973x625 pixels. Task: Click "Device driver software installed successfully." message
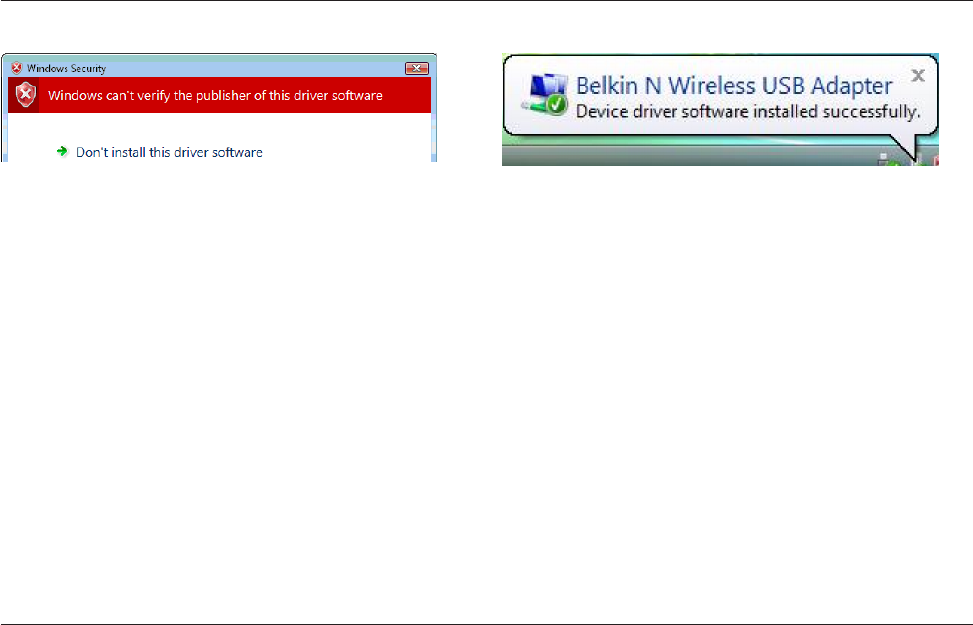coord(748,112)
